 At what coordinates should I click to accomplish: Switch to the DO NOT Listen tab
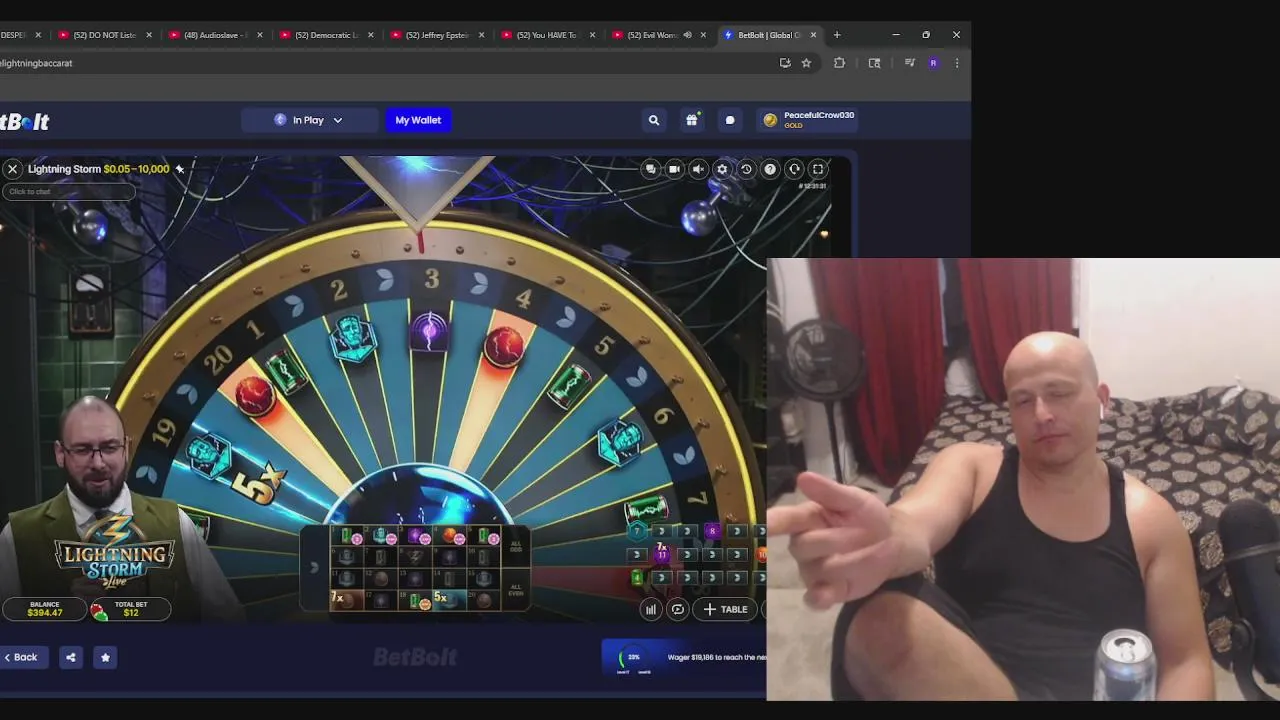[104, 35]
